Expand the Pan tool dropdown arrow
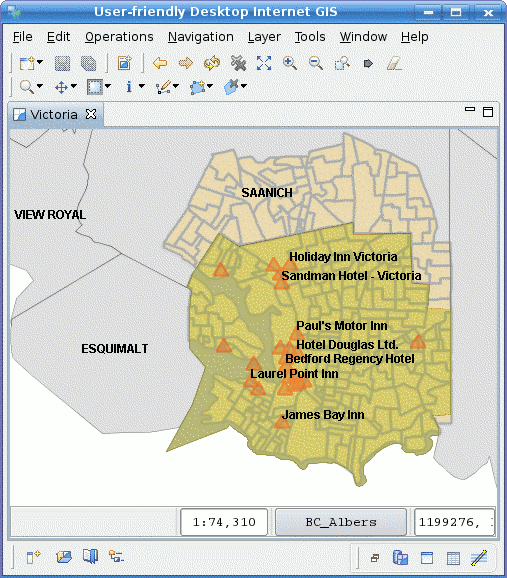This screenshot has width=507, height=578. point(74,86)
